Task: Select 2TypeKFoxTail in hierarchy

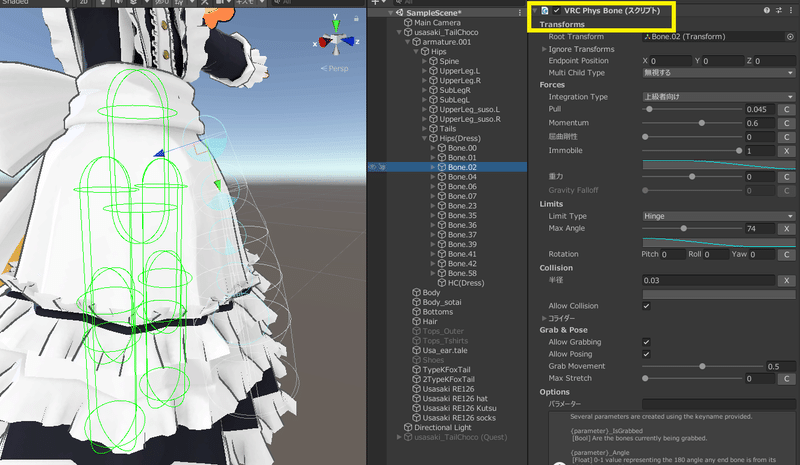Action: [448, 379]
